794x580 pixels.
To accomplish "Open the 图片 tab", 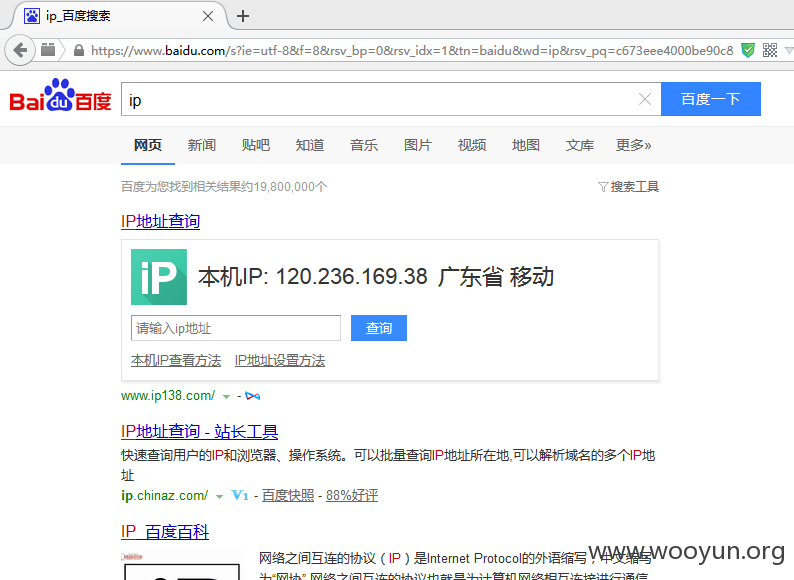I will pyautogui.click(x=418, y=145).
